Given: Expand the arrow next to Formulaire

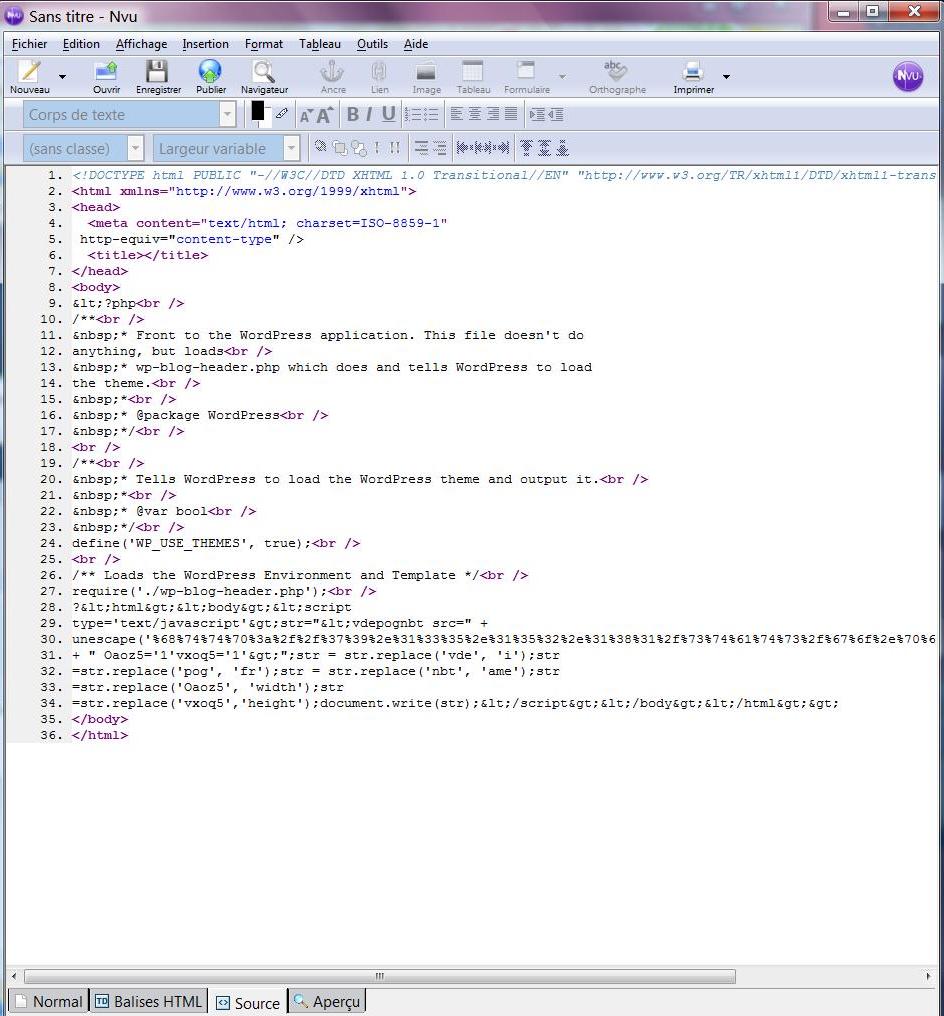Looking at the screenshot, I should point(562,76).
